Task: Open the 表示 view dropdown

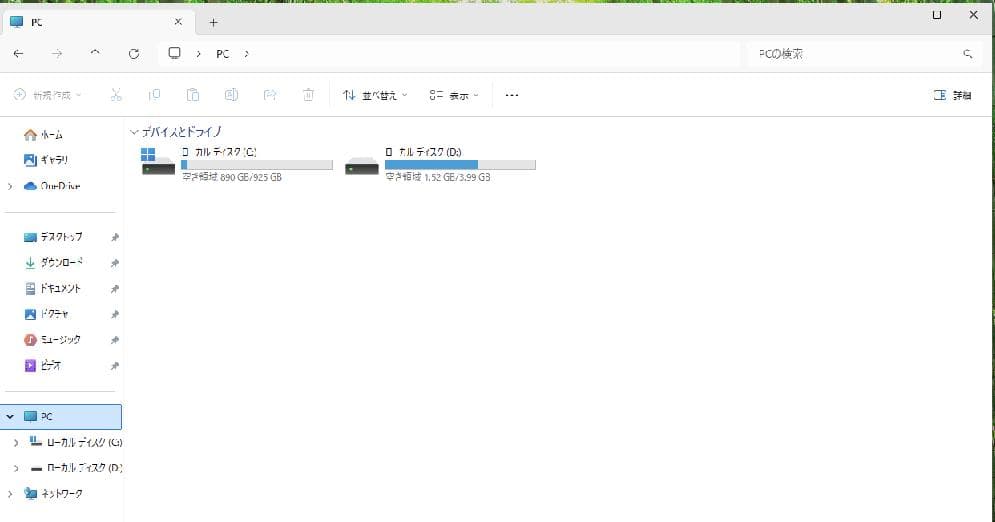Action: (454, 95)
